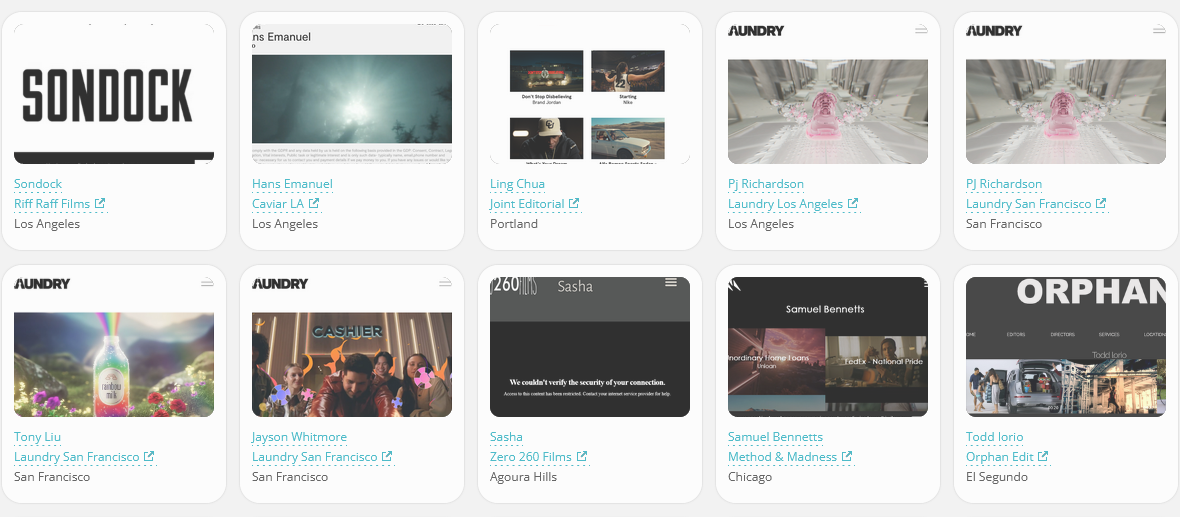Viewport: 1180px width, 517px height.
Task: Click the external-link icon beside Caviar LA
Action: pos(314,204)
